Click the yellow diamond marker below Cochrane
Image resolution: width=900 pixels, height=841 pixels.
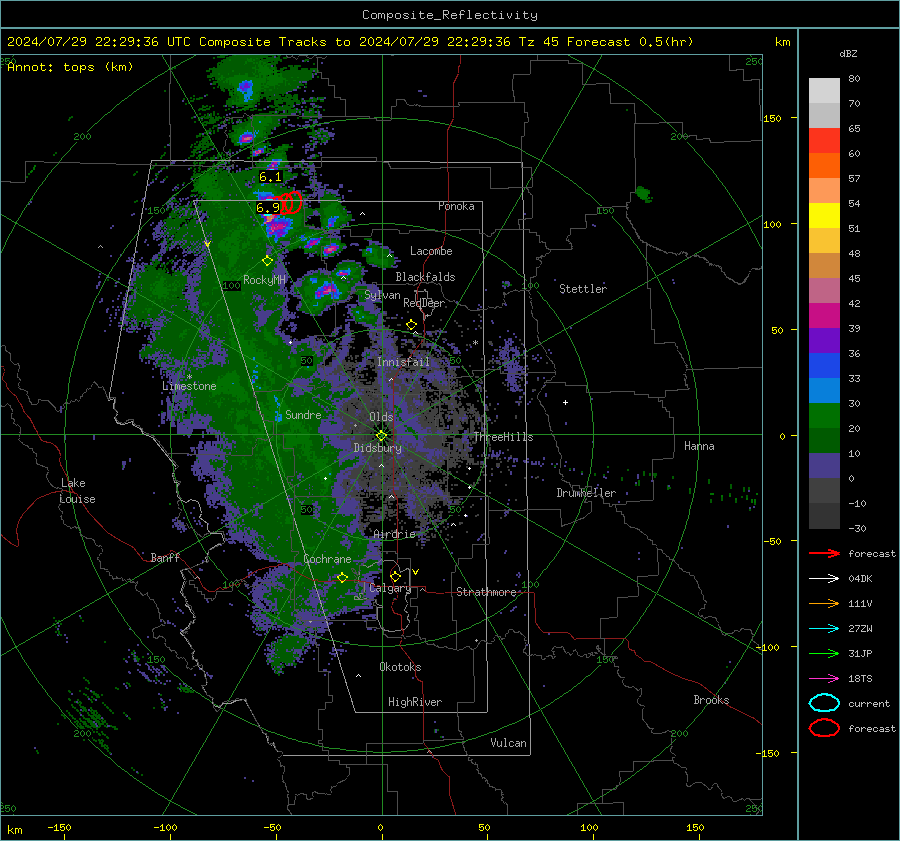click(342, 577)
